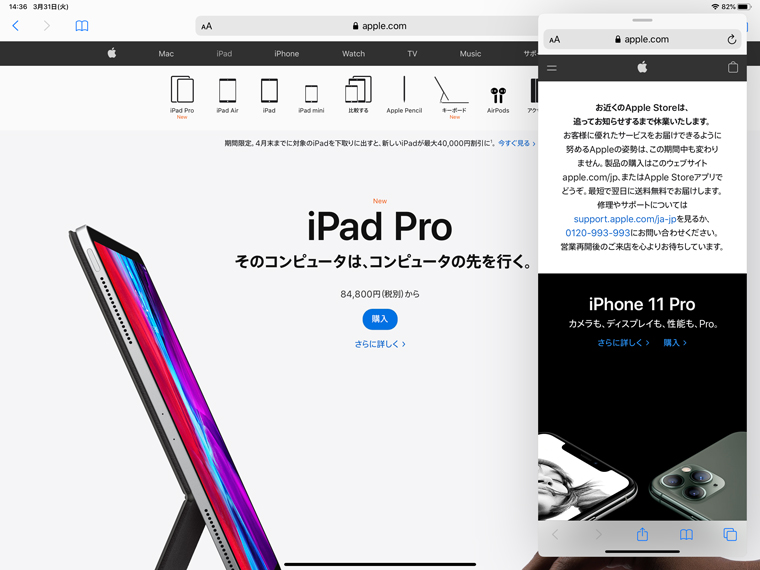Open bookmarks book icon in main Safari

(82, 26)
